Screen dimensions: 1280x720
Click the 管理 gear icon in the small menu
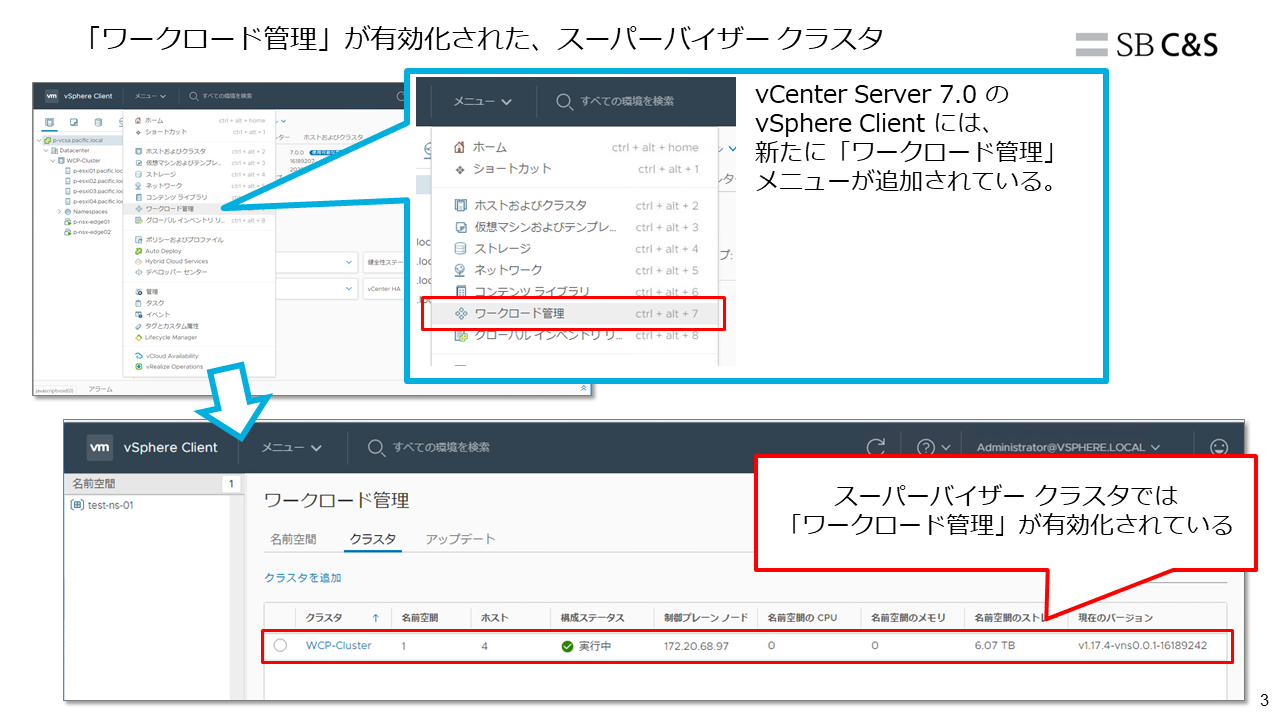pyautogui.click(x=138, y=292)
